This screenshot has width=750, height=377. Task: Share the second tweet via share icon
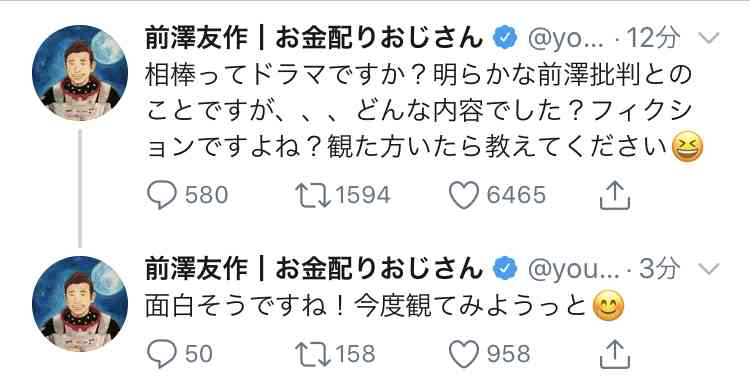tap(615, 354)
